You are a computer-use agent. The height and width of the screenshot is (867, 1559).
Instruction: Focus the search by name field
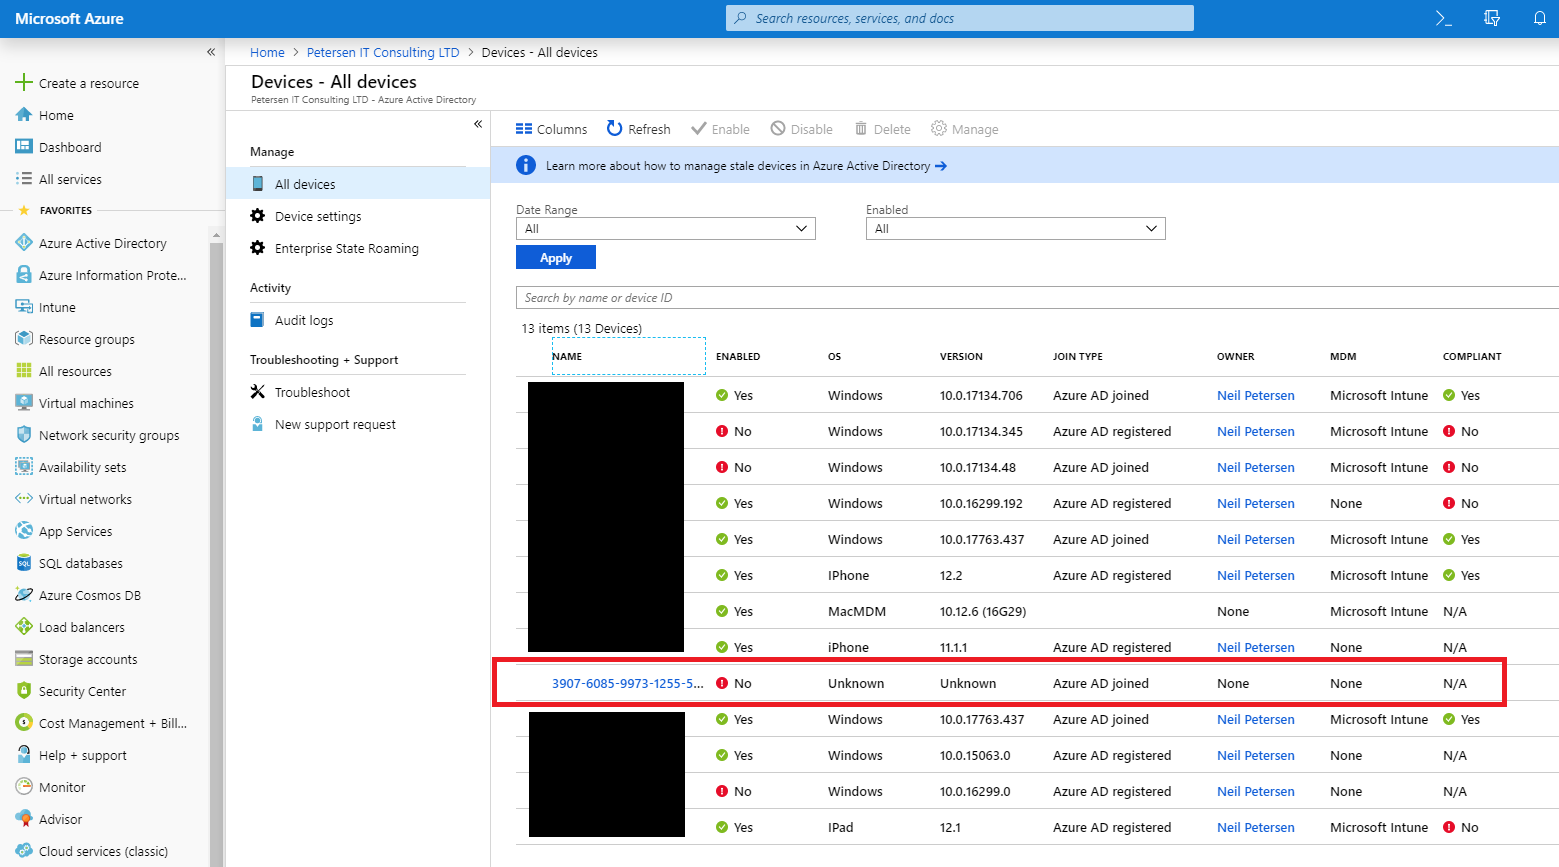[x=1037, y=298]
